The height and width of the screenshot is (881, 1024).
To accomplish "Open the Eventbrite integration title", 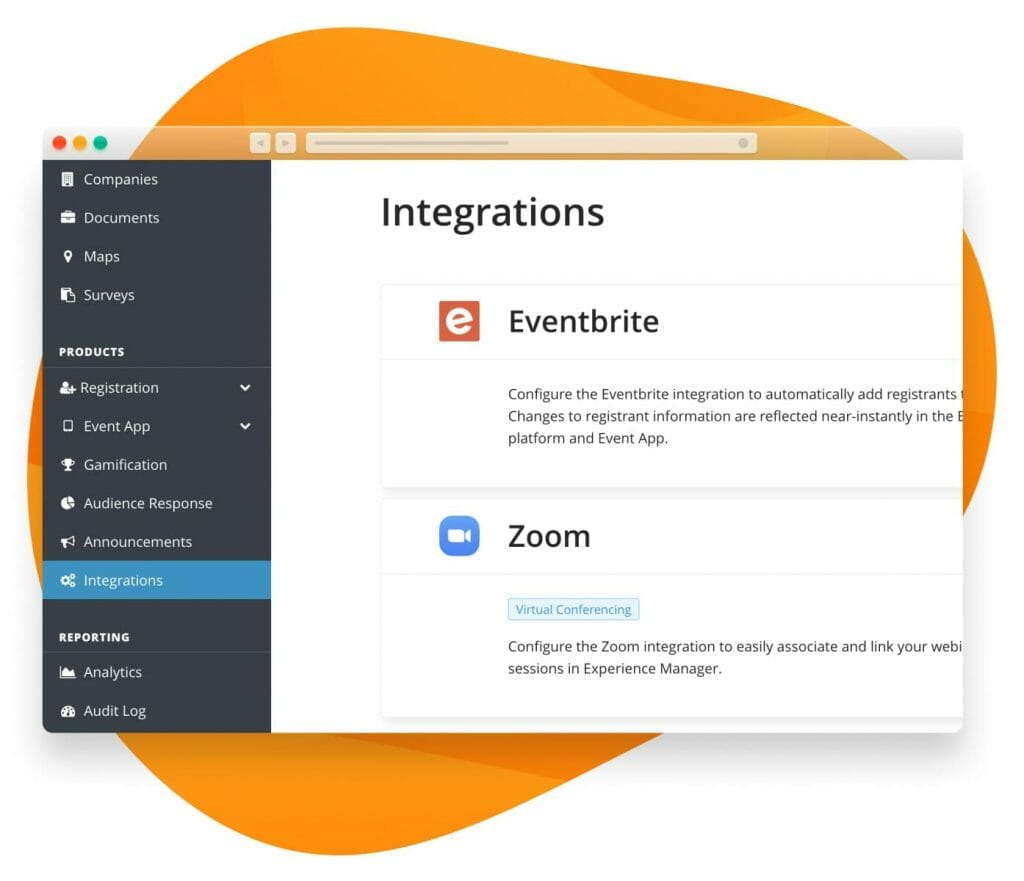I will tap(584, 321).
